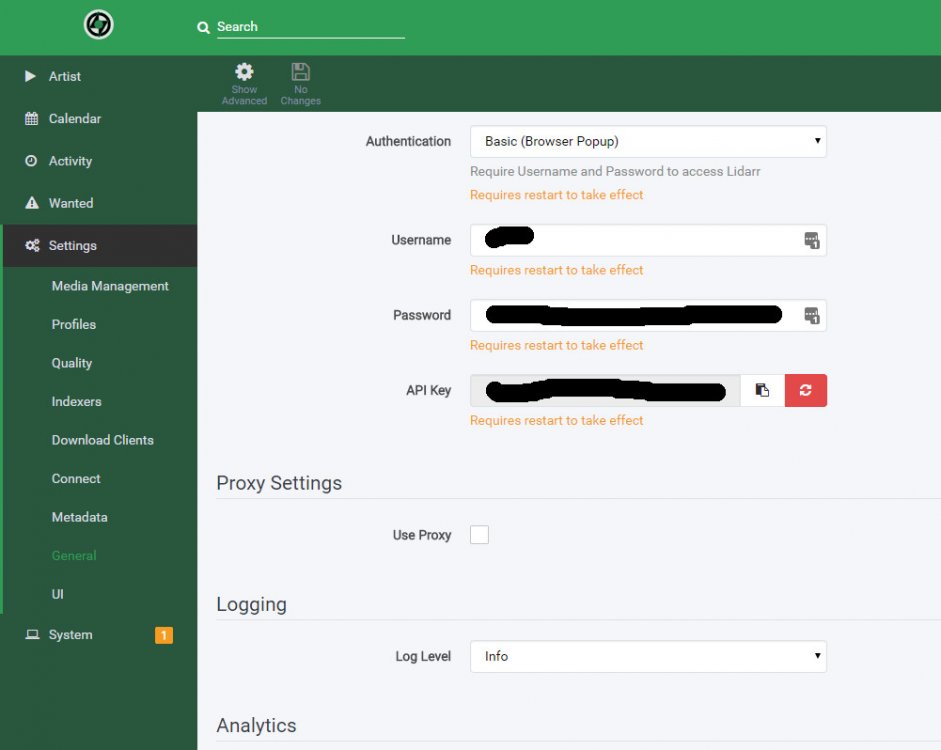The height and width of the screenshot is (750, 941).
Task: Open General settings page
Action: (x=74, y=556)
